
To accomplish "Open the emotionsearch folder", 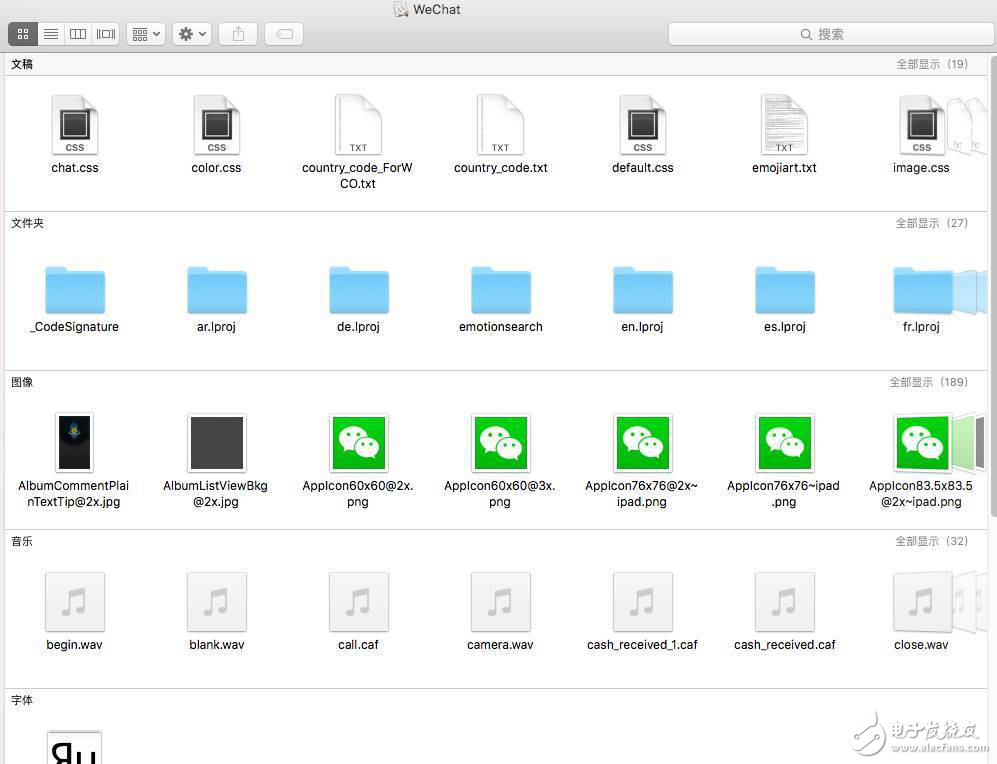I will [x=500, y=290].
